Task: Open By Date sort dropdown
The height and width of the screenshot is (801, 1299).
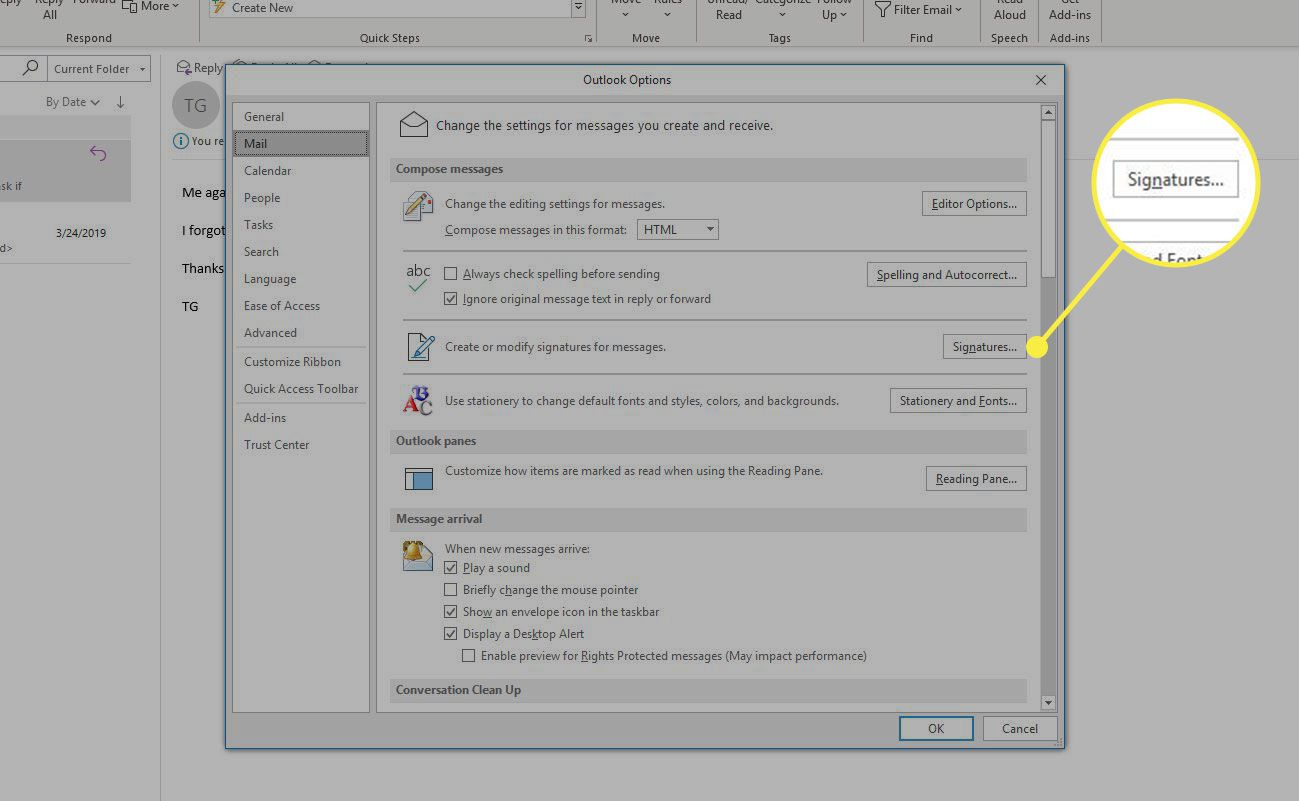Action: tap(73, 102)
